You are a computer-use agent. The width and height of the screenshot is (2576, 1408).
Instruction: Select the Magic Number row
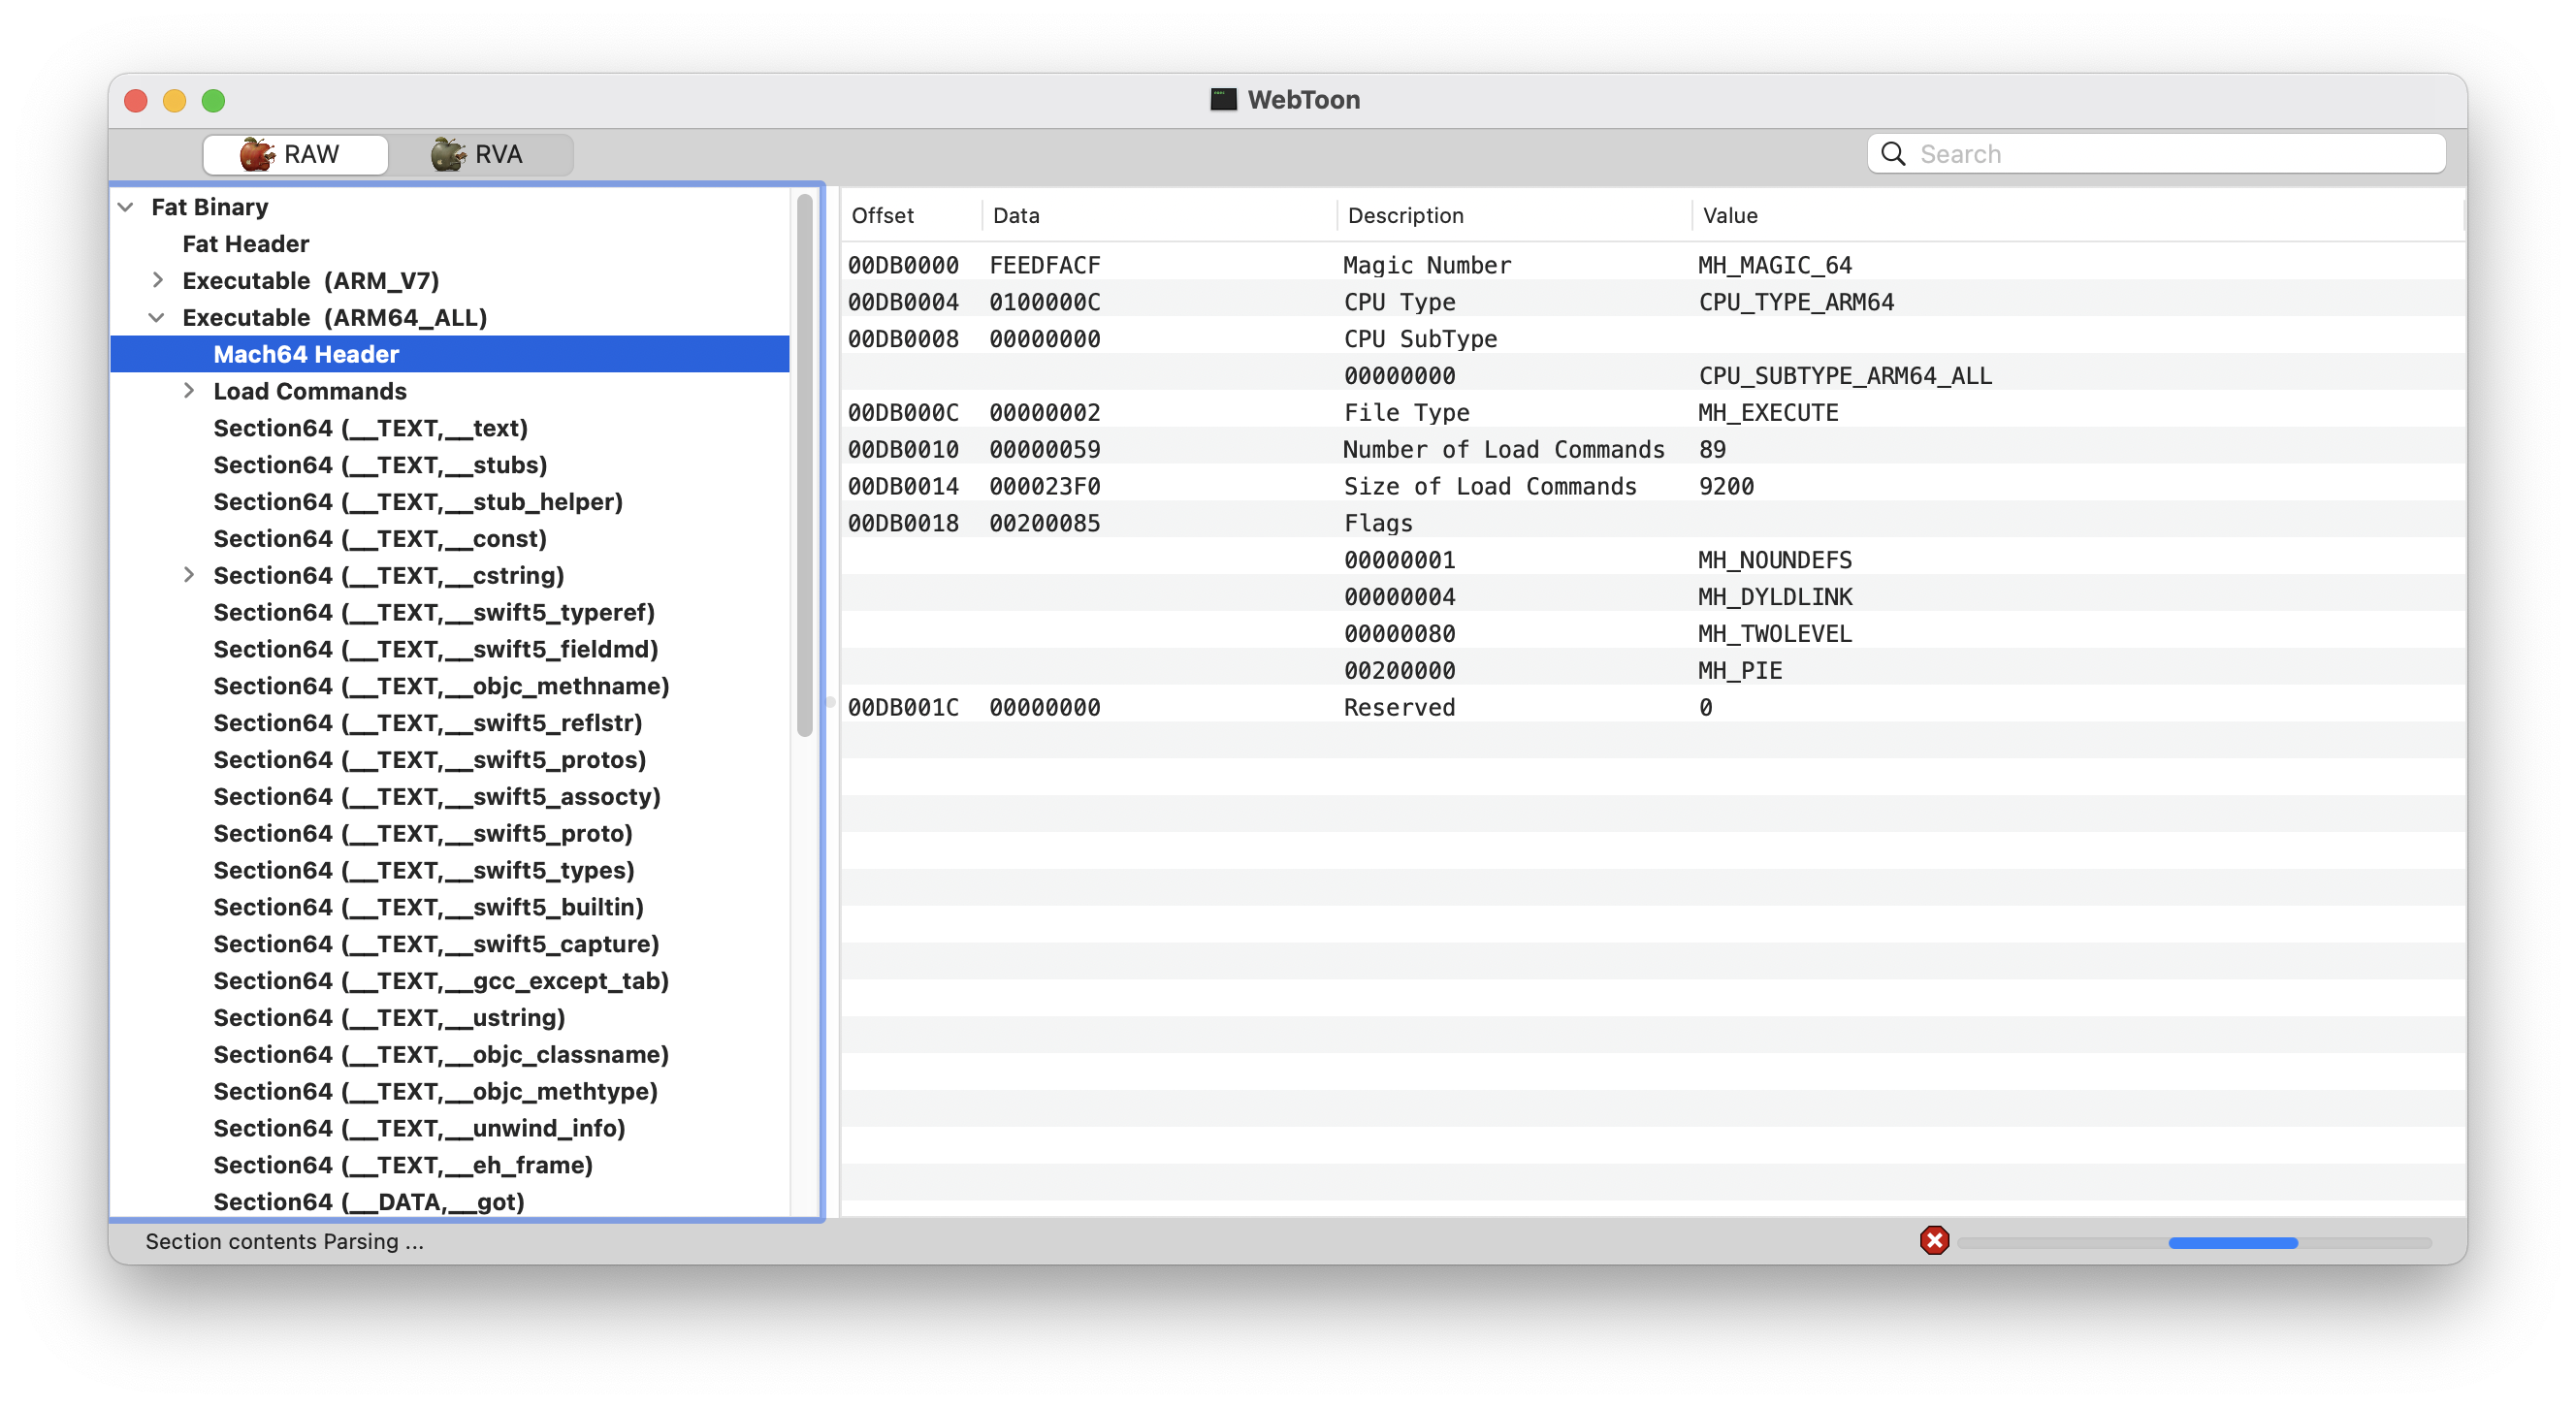pos(1652,265)
